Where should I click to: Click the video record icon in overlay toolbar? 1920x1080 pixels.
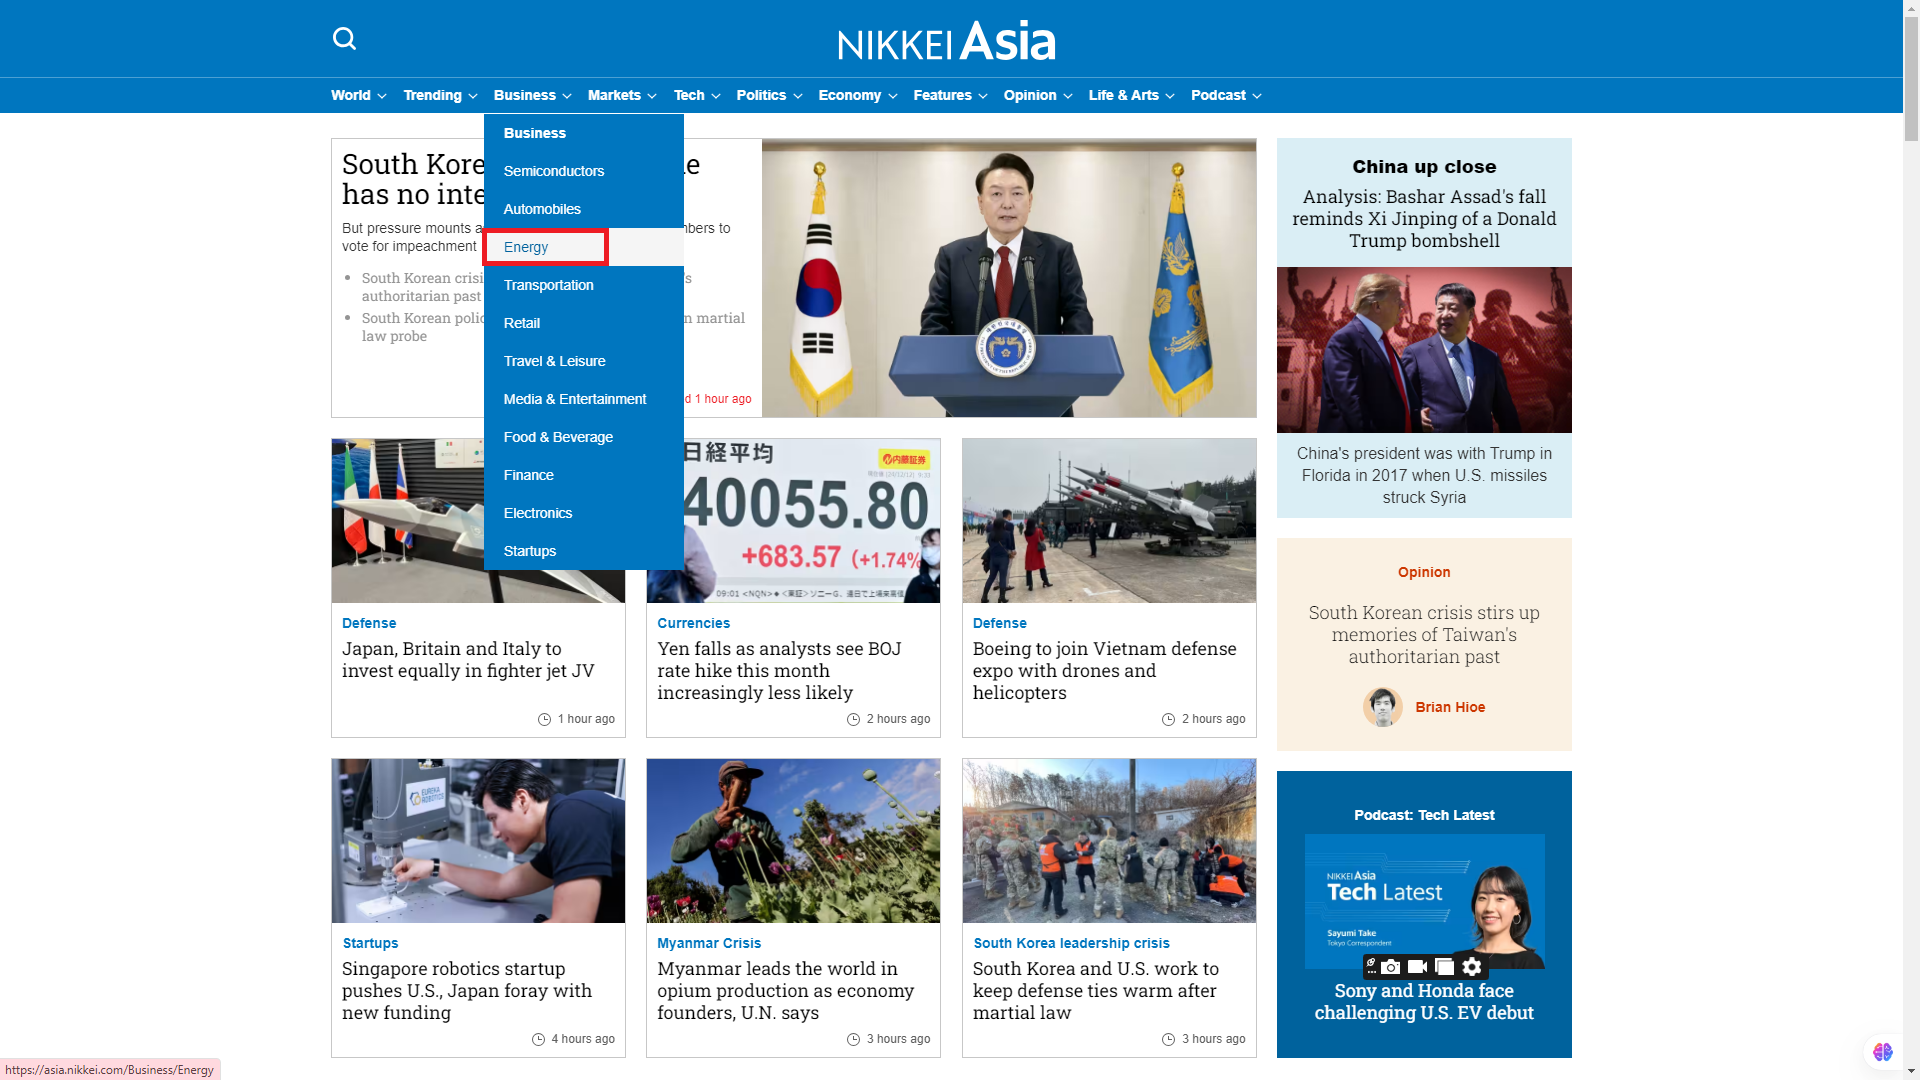tap(1417, 967)
